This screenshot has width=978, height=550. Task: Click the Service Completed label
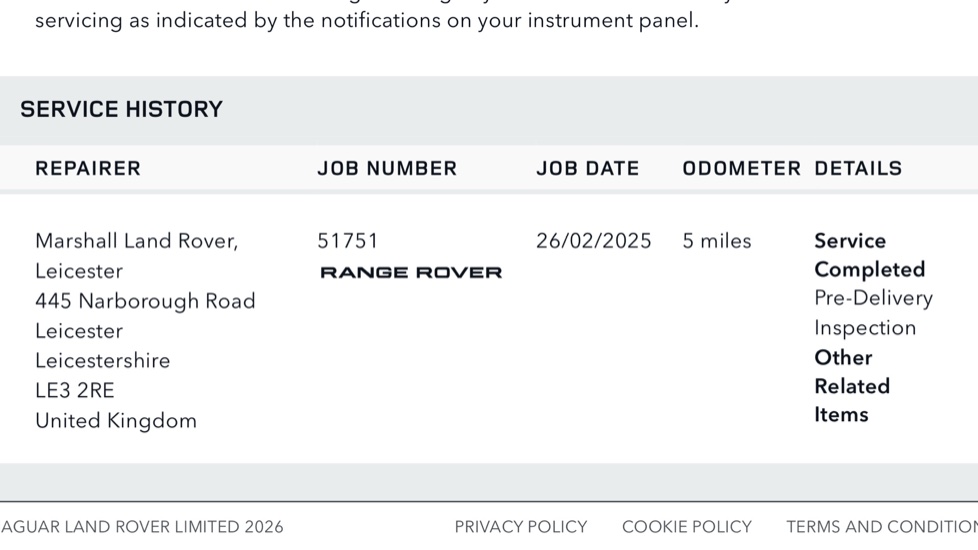click(868, 255)
